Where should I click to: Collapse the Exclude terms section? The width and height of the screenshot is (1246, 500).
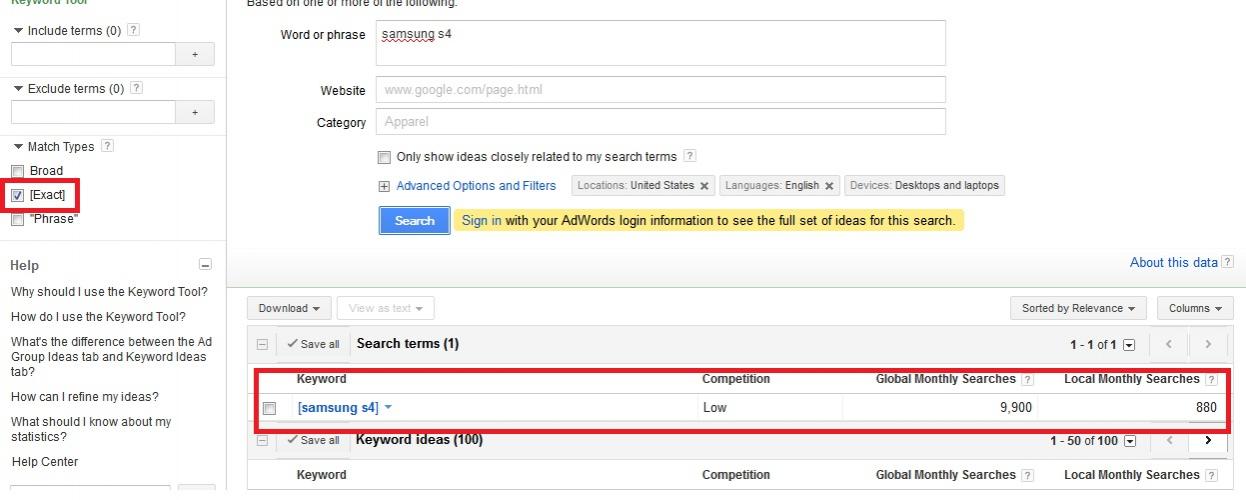tap(18, 89)
